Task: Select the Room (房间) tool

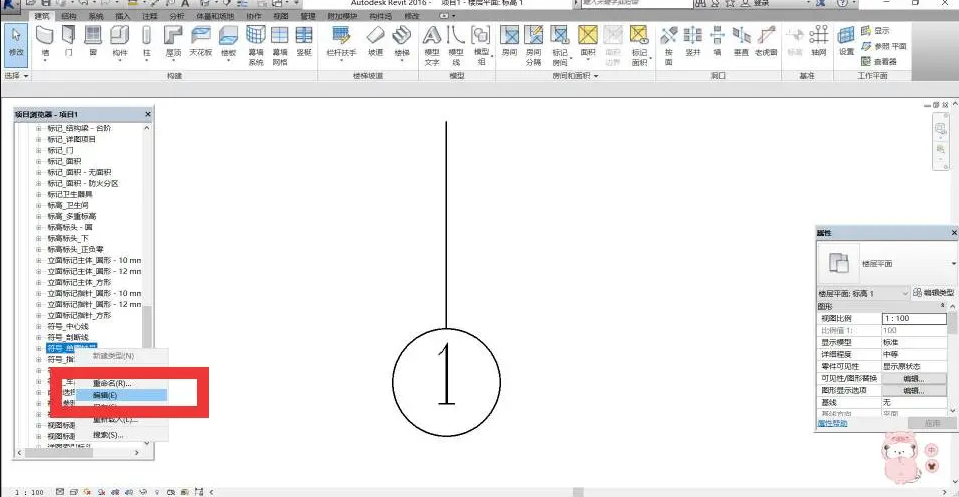Action: 509,42
